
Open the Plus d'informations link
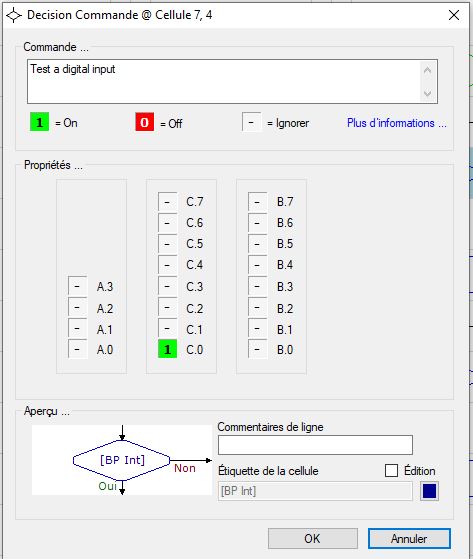pyautogui.click(x=396, y=123)
